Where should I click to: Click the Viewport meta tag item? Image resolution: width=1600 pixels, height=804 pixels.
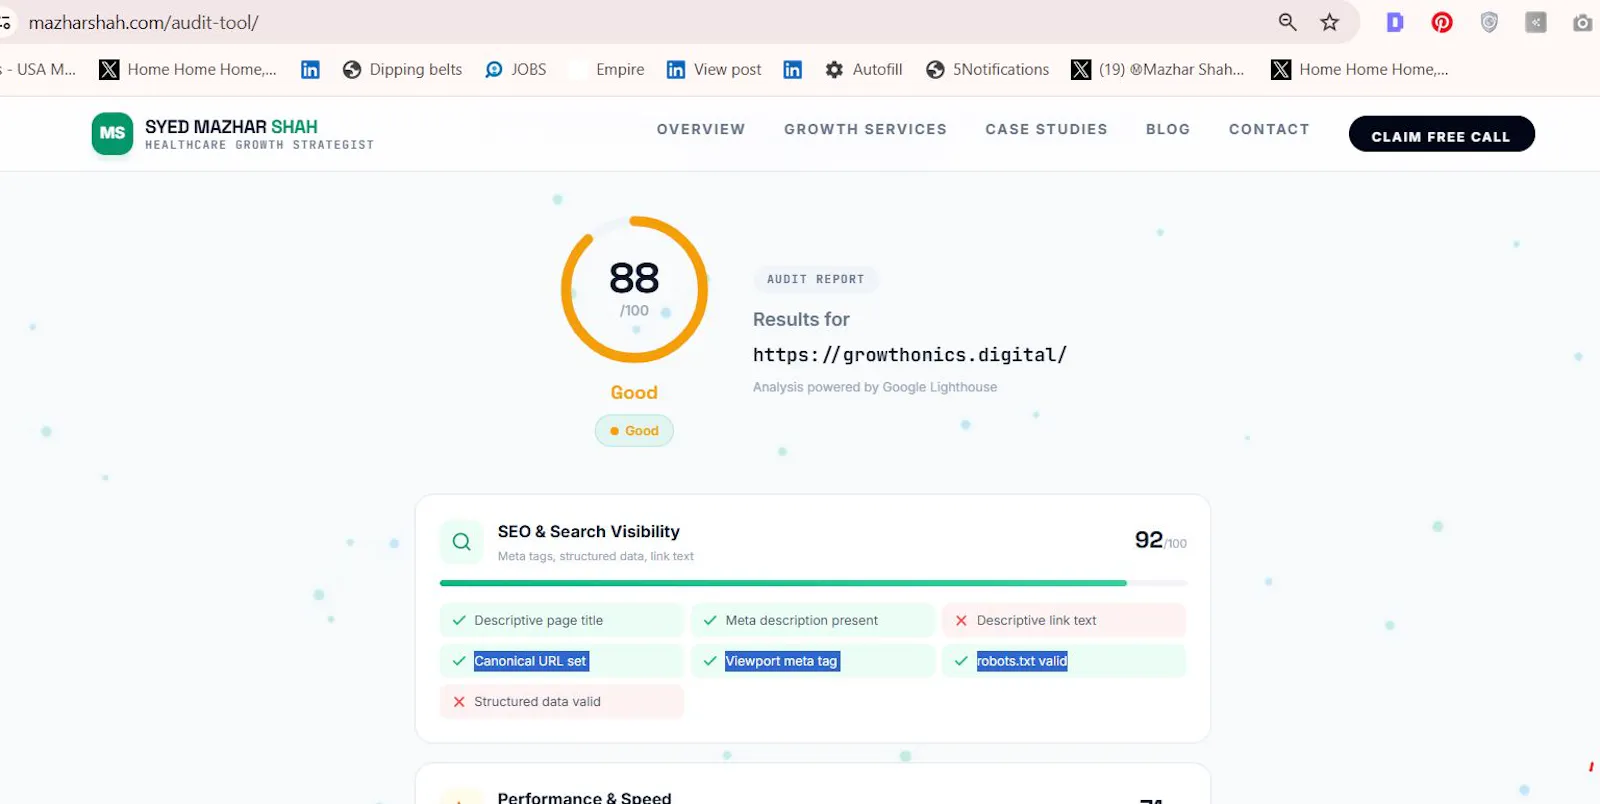point(812,661)
